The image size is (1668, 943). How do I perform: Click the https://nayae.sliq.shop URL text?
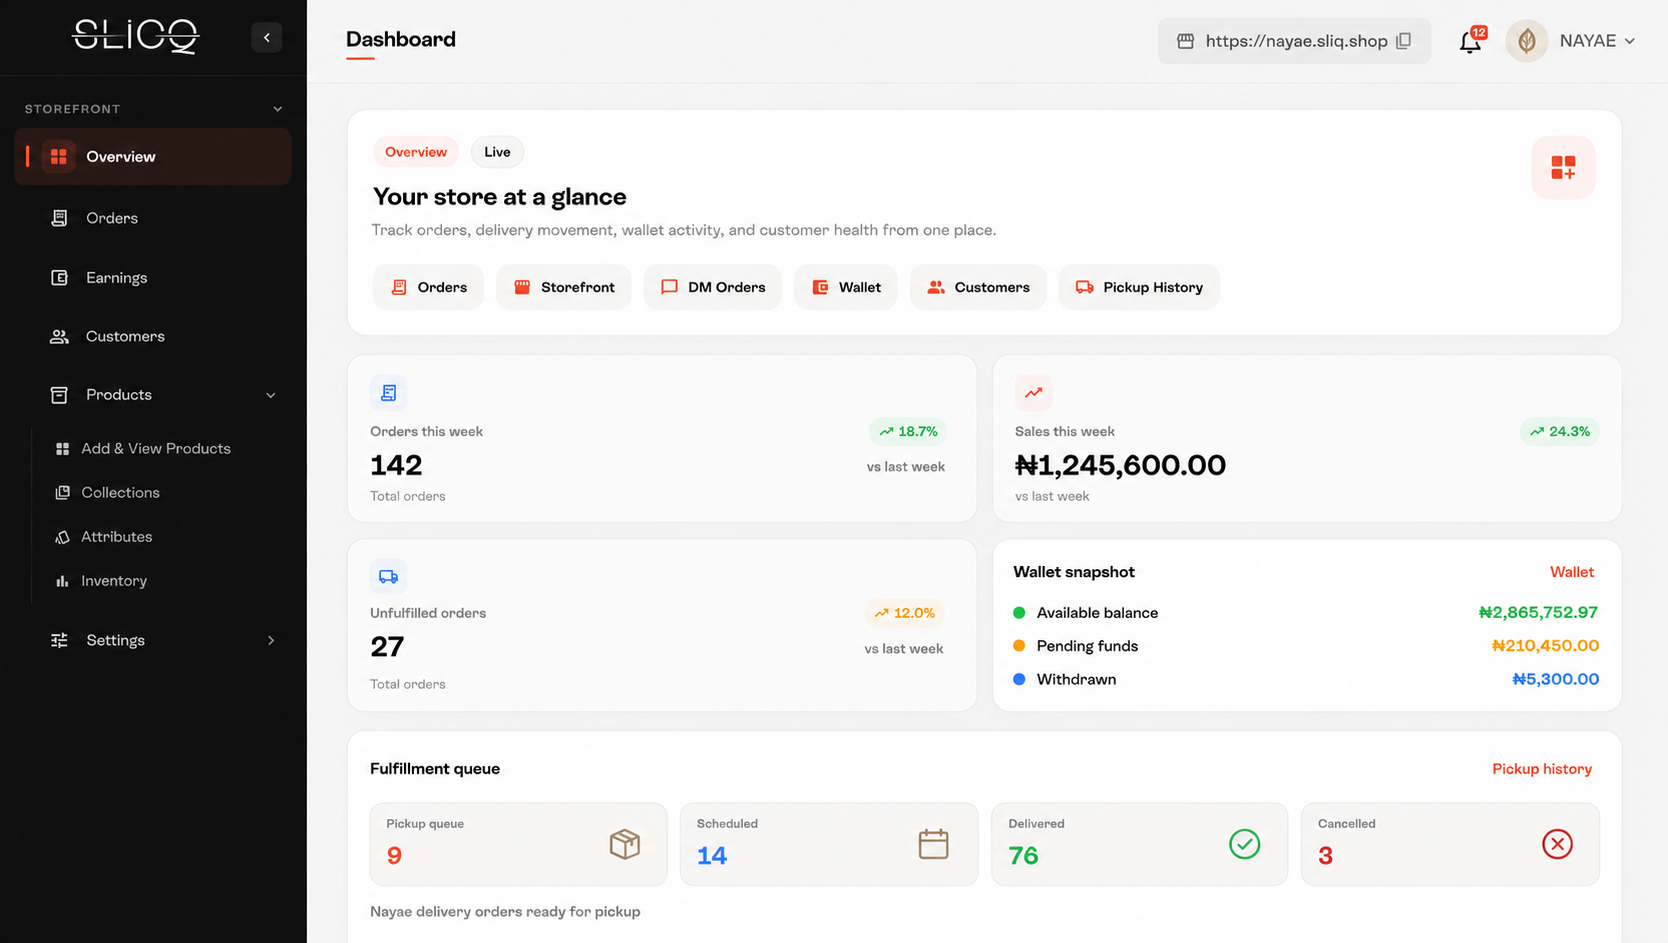(x=1296, y=41)
